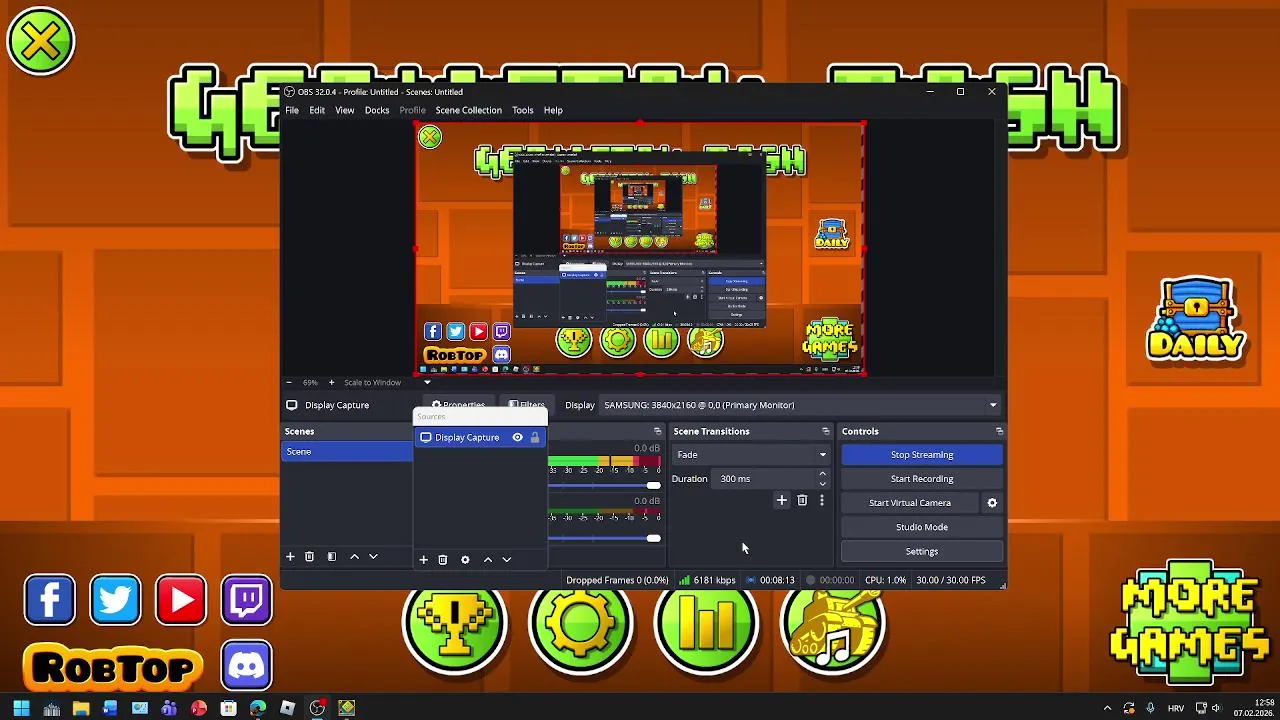Open Geometry Dash Facebook link
This screenshot has height=720, width=1280.
pos(49,600)
